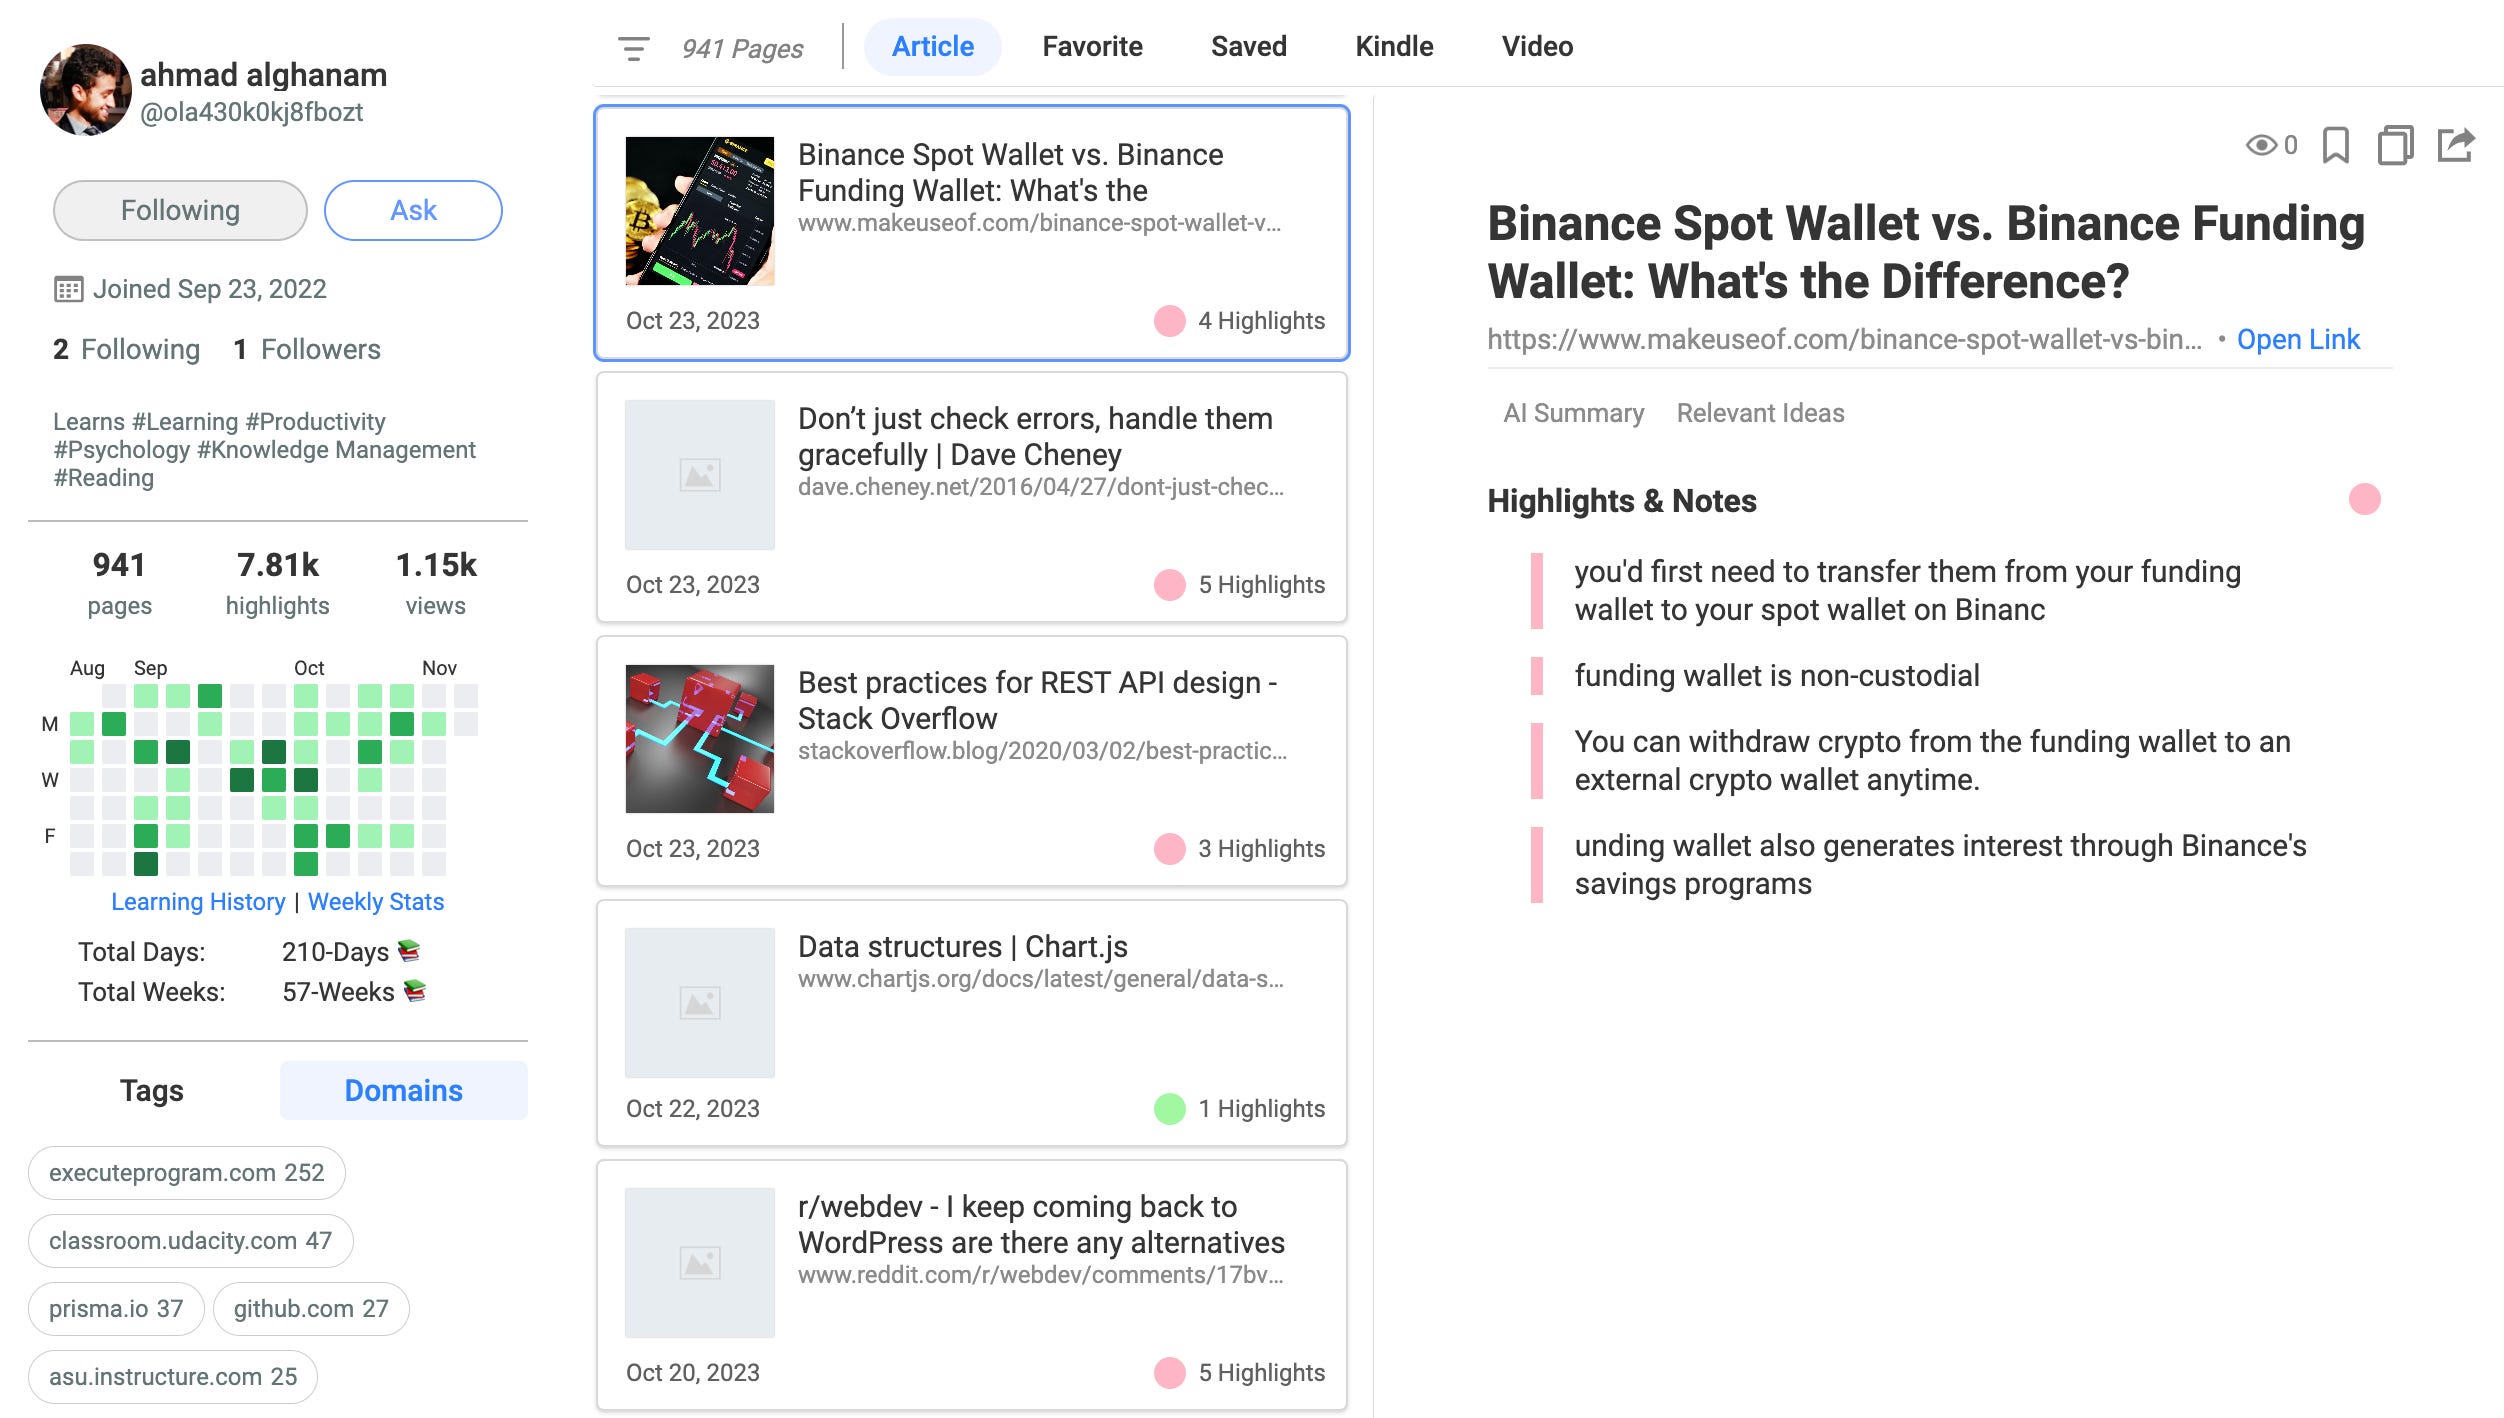Screen dimensions: 2504x1418
Task: Filter by executeprogram.com domain chip
Action: point(187,1172)
